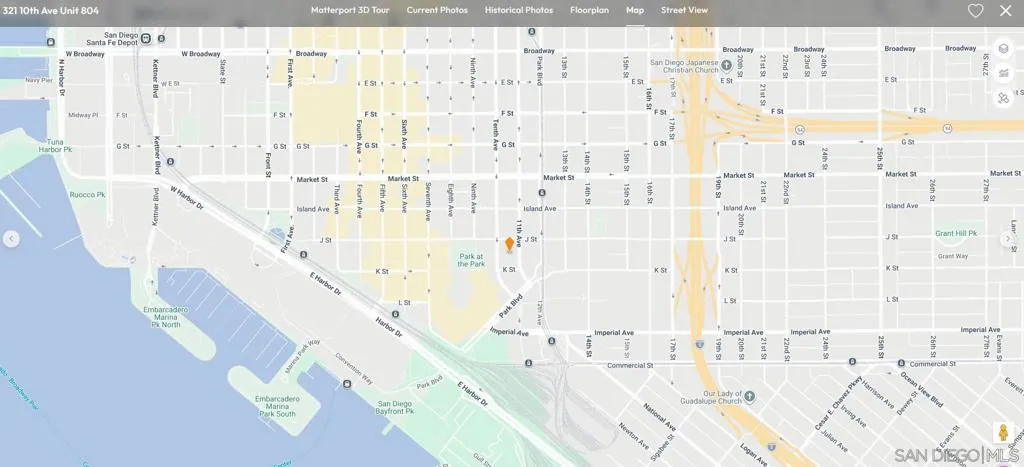Click the yellow Street View pegman
Image resolution: width=1024 pixels, height=467 pixels.
tap(1003, 432)
